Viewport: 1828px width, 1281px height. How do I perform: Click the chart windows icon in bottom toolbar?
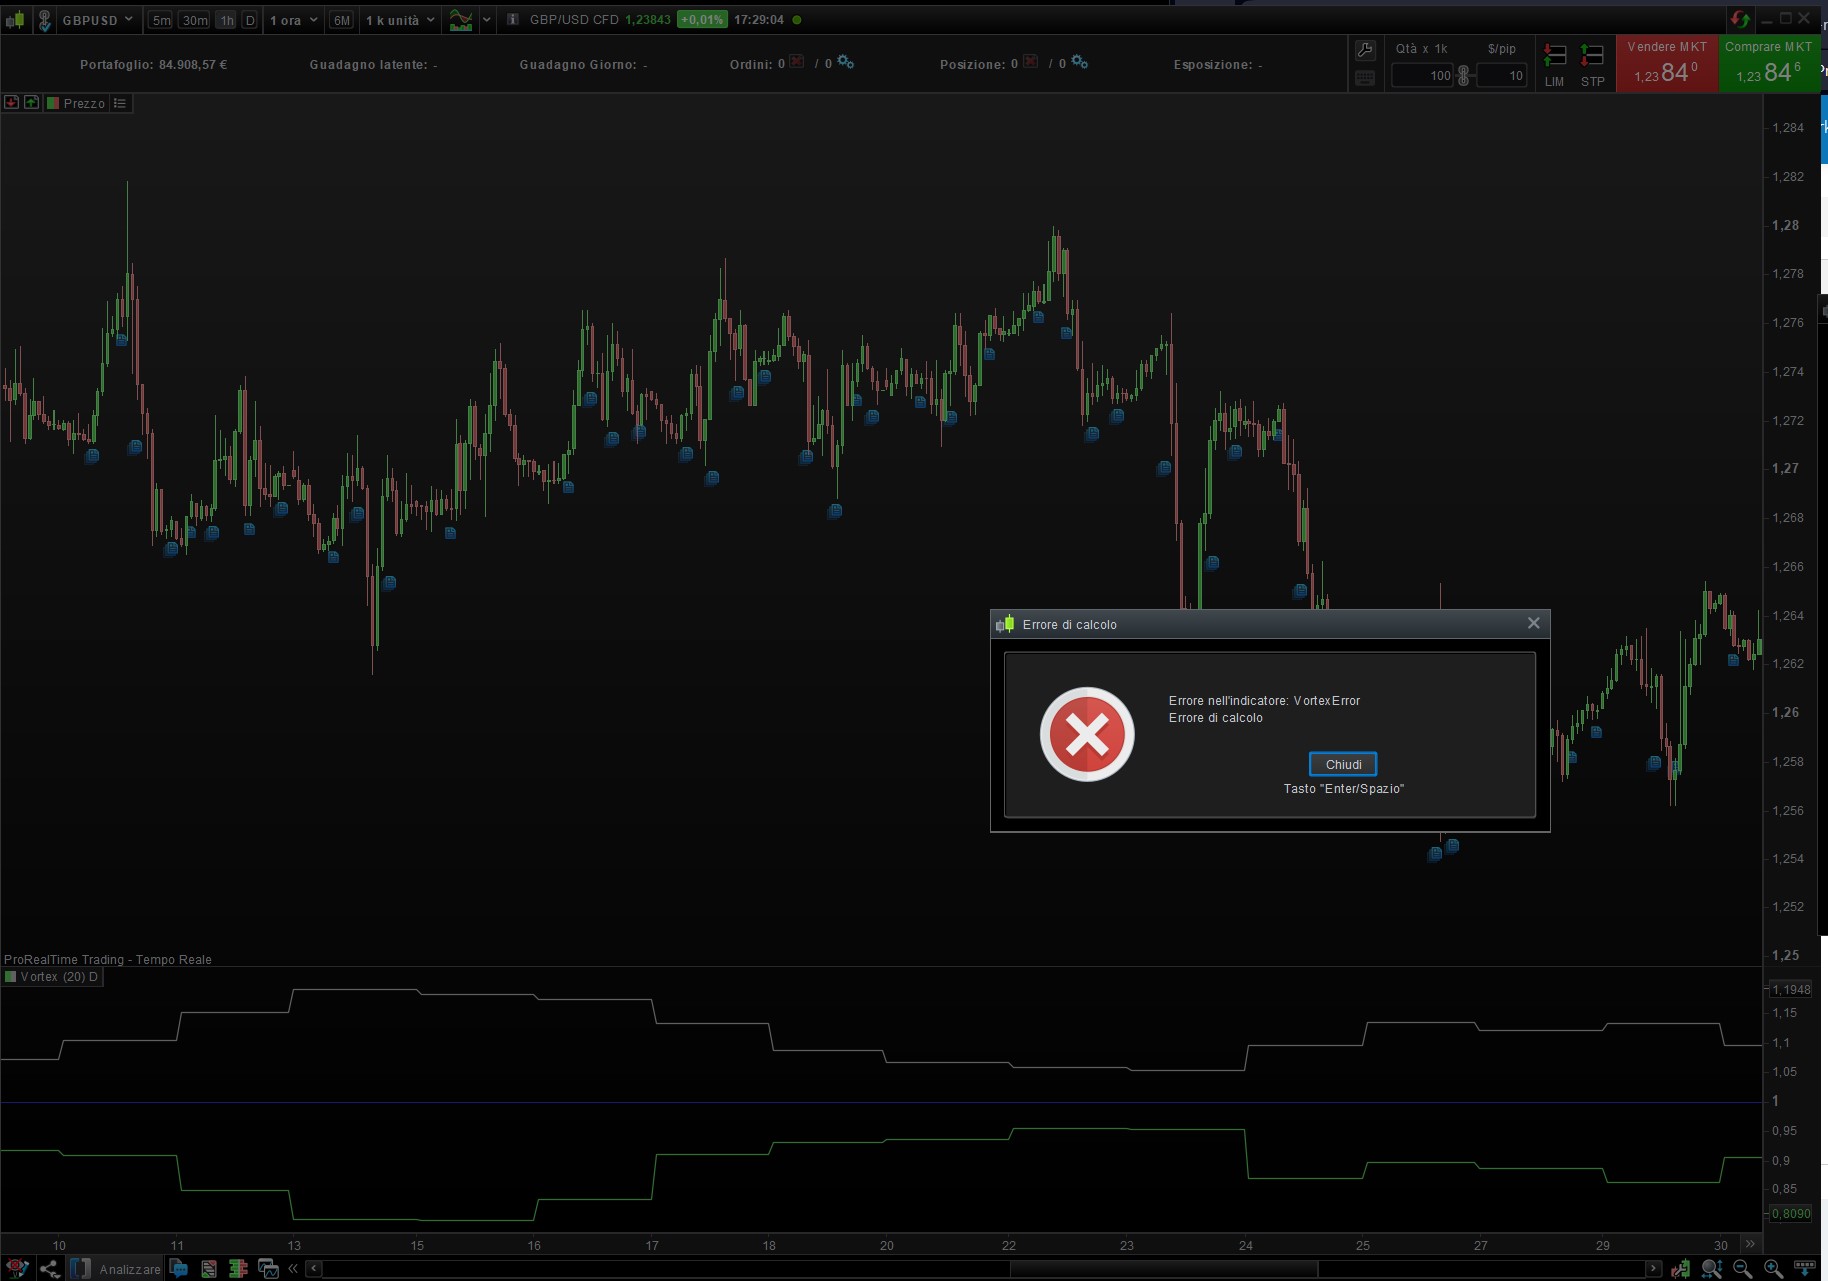[268, 1269]
